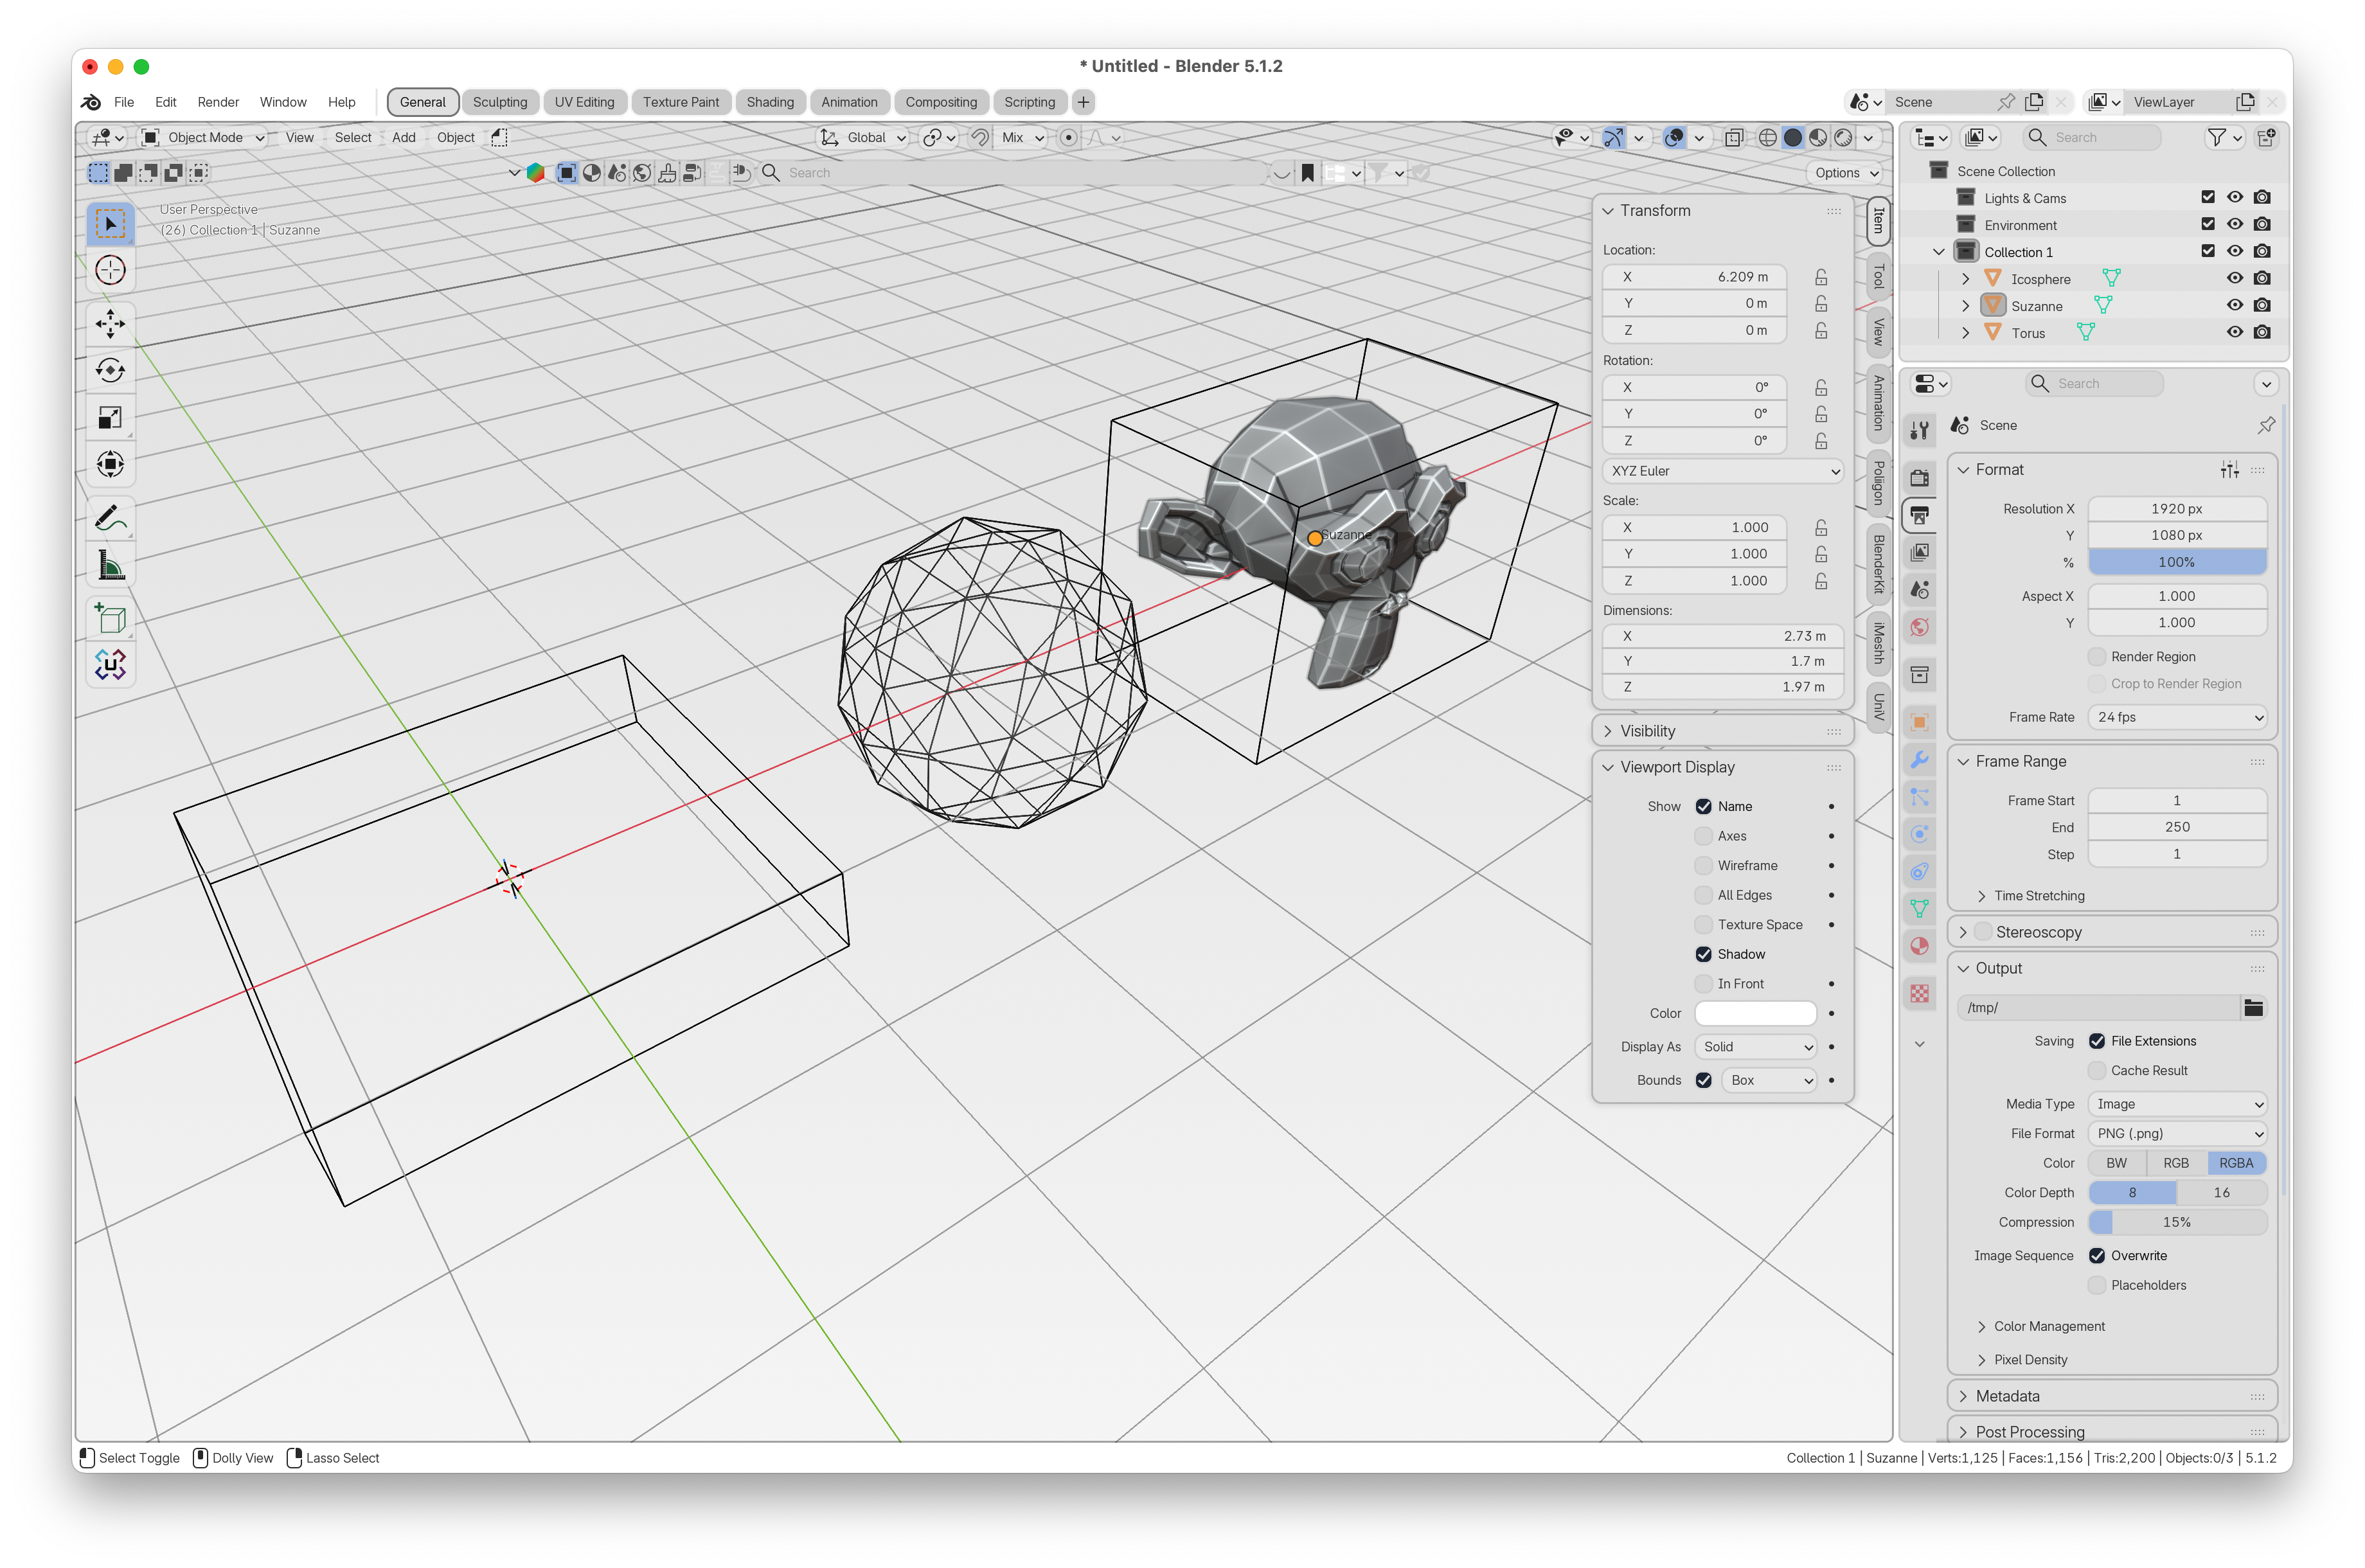Open the Modifiers wrench properties tab
2365x1568 pixels.
(x=1919, y=760)
